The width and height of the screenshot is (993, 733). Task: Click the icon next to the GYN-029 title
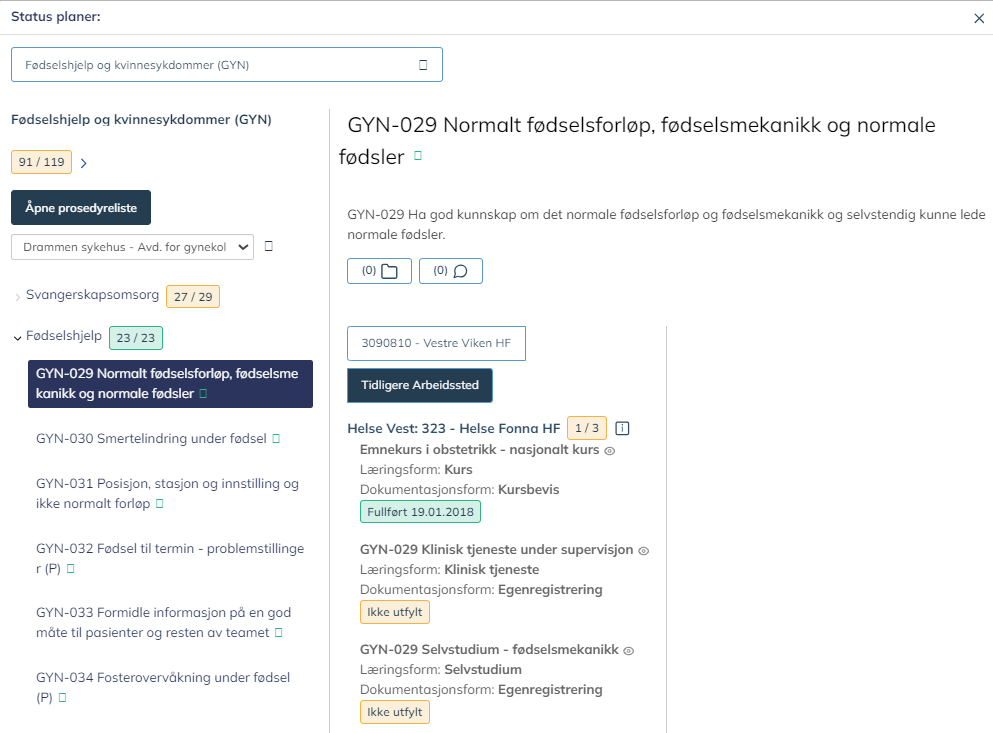pyautogui.click(x=416, y=156)
